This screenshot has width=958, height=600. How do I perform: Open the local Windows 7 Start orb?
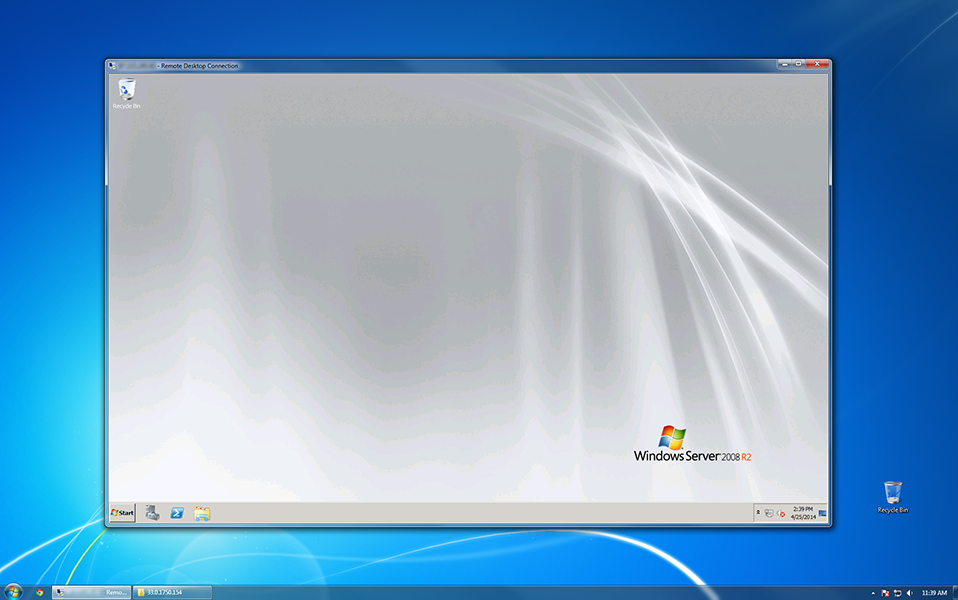point(13,591)
